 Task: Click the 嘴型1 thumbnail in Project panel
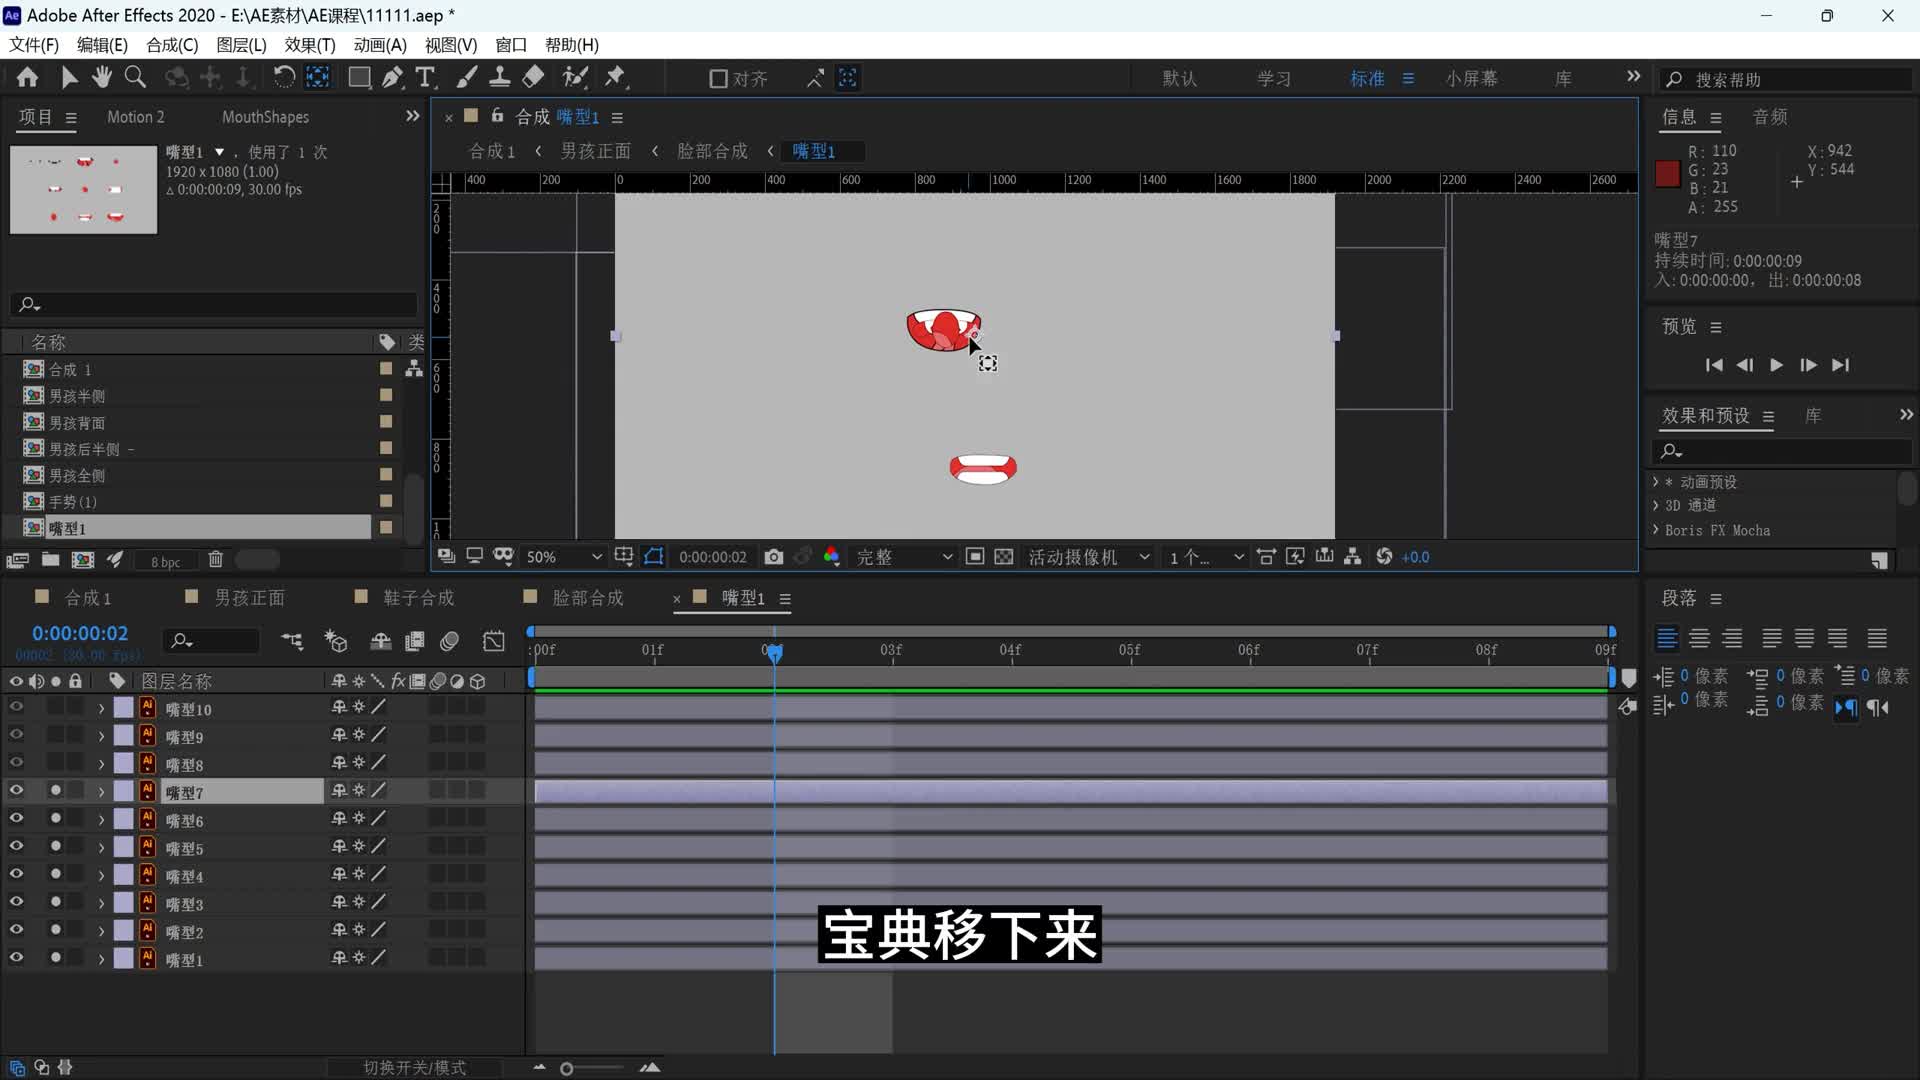[83, 189]
